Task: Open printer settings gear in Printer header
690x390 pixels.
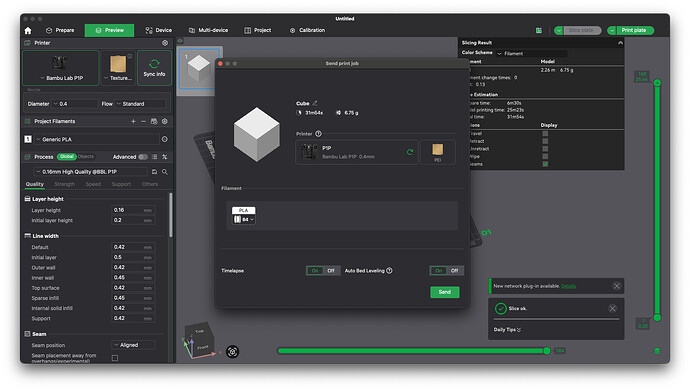Action: coord(165,43)
